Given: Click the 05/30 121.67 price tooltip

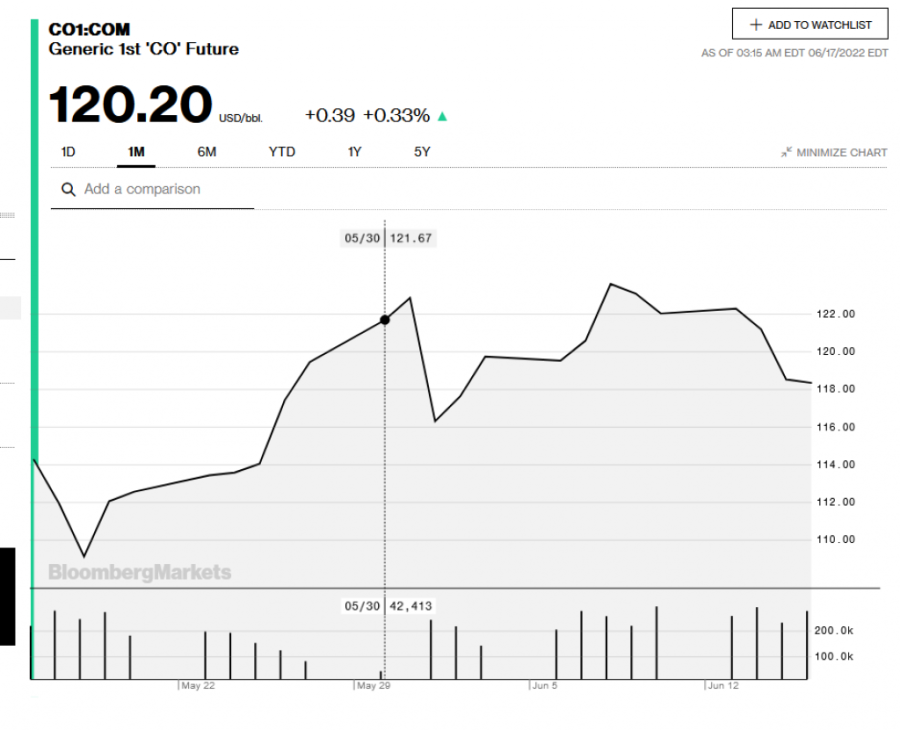Looking at the screenshot, I should pos(388,238).
